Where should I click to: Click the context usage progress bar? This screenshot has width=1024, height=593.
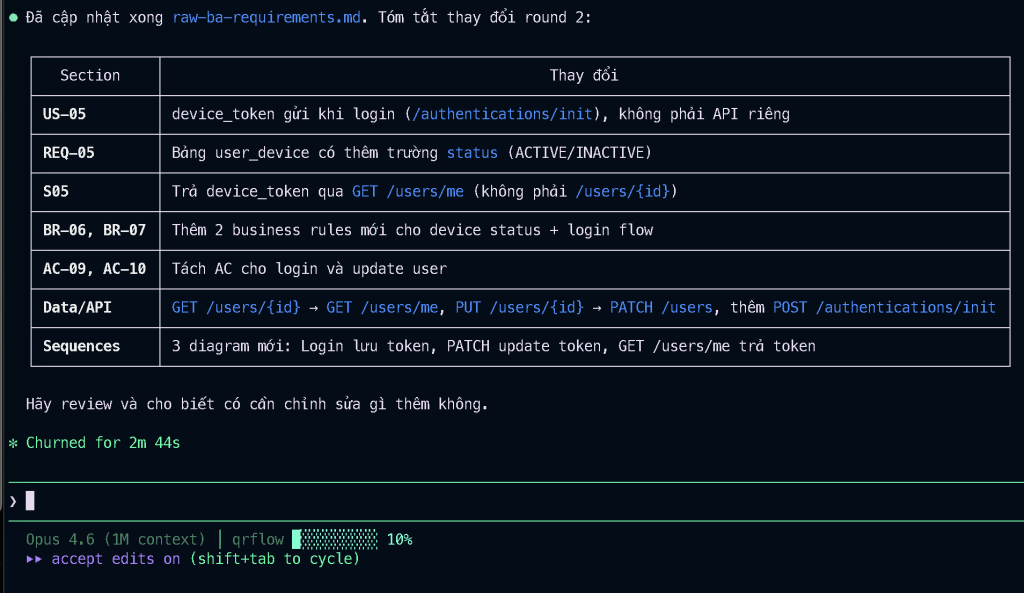click(x=335, y=540)
